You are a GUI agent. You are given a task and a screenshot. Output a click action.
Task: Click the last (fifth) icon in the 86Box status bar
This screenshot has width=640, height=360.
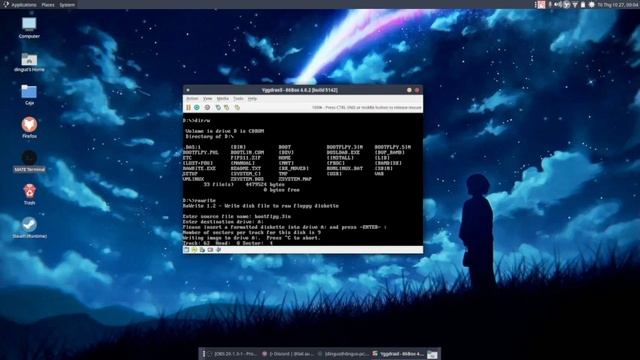coord(218,249)
